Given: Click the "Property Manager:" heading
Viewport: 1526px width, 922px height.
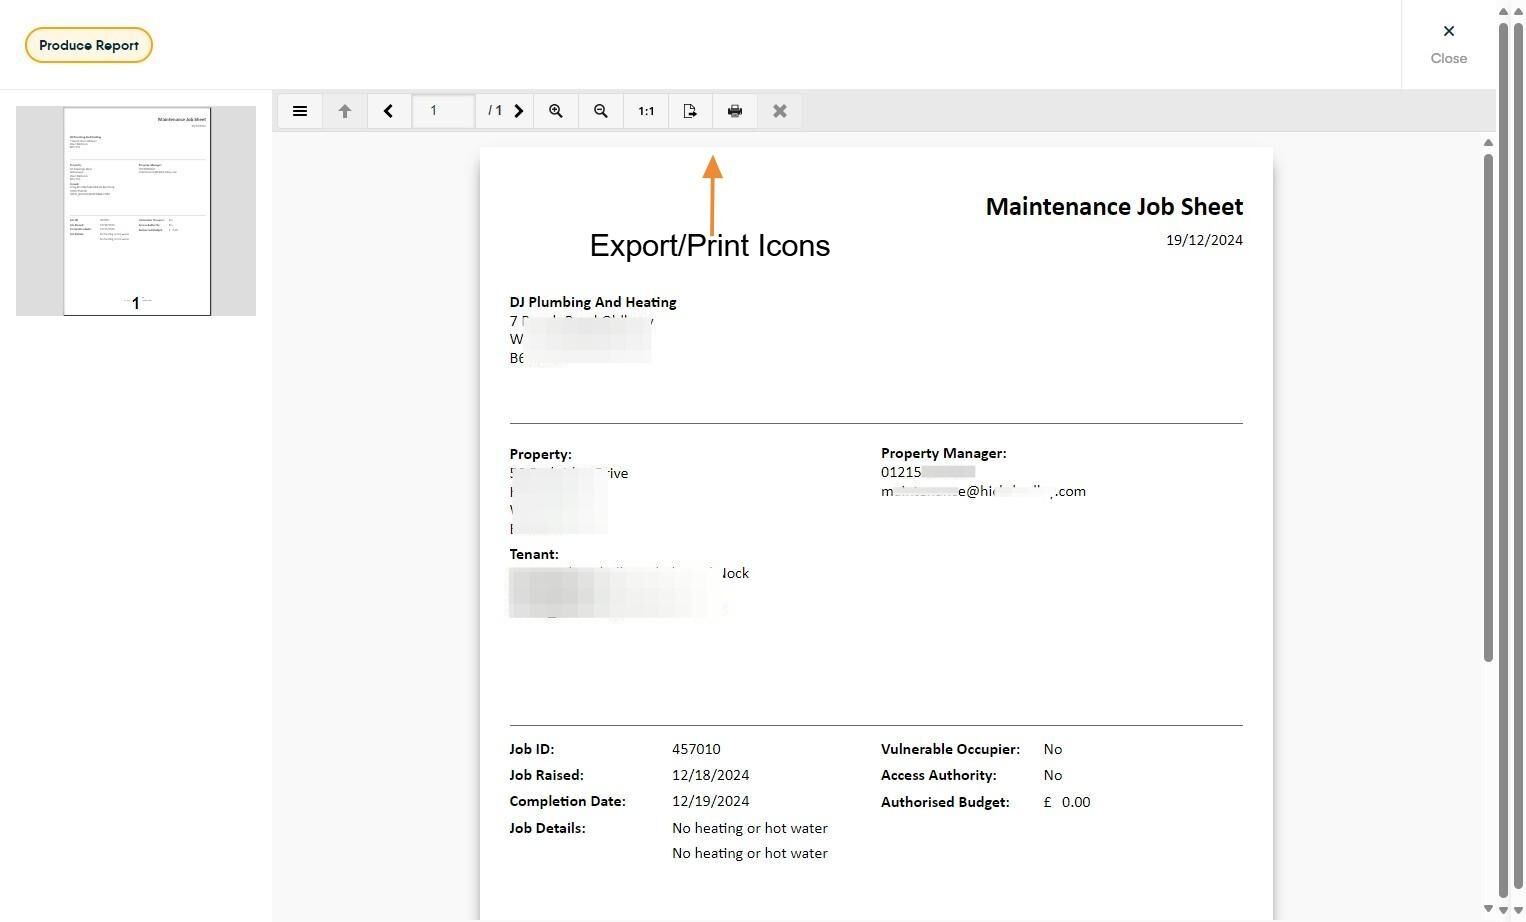Looking at the screenshot, I should point(944,453).
